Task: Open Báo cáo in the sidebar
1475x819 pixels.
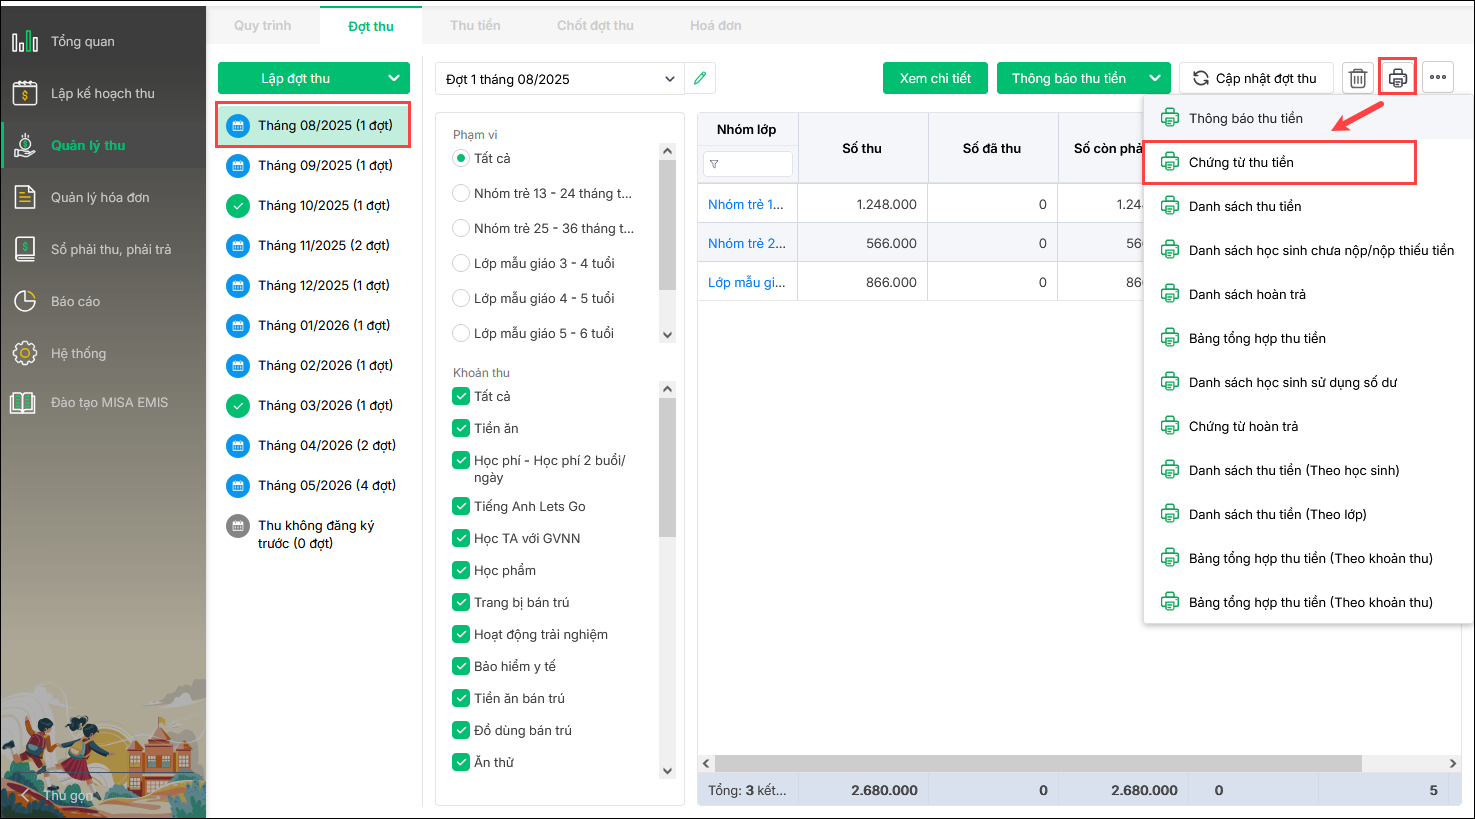Action: [x=75, y=301]
